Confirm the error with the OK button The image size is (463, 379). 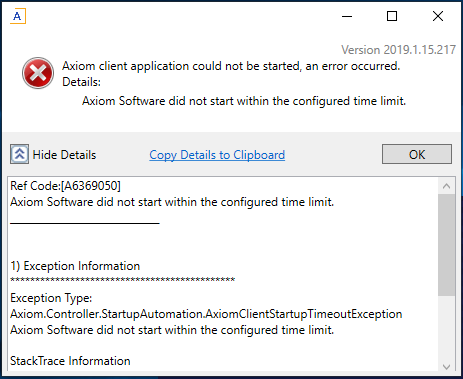(x=417, y=154)
